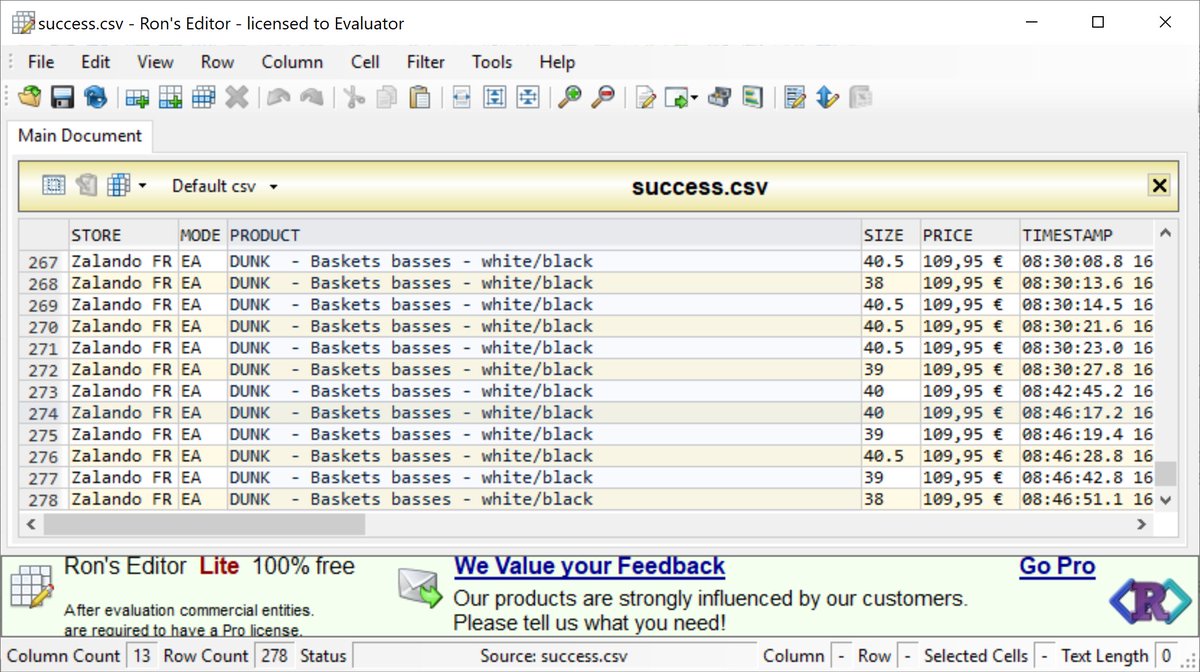Image resolution: width=1200 pixels, height=672 pixels.
Task: Click the gray Delete X icon
Action: (x=237, y=97)
